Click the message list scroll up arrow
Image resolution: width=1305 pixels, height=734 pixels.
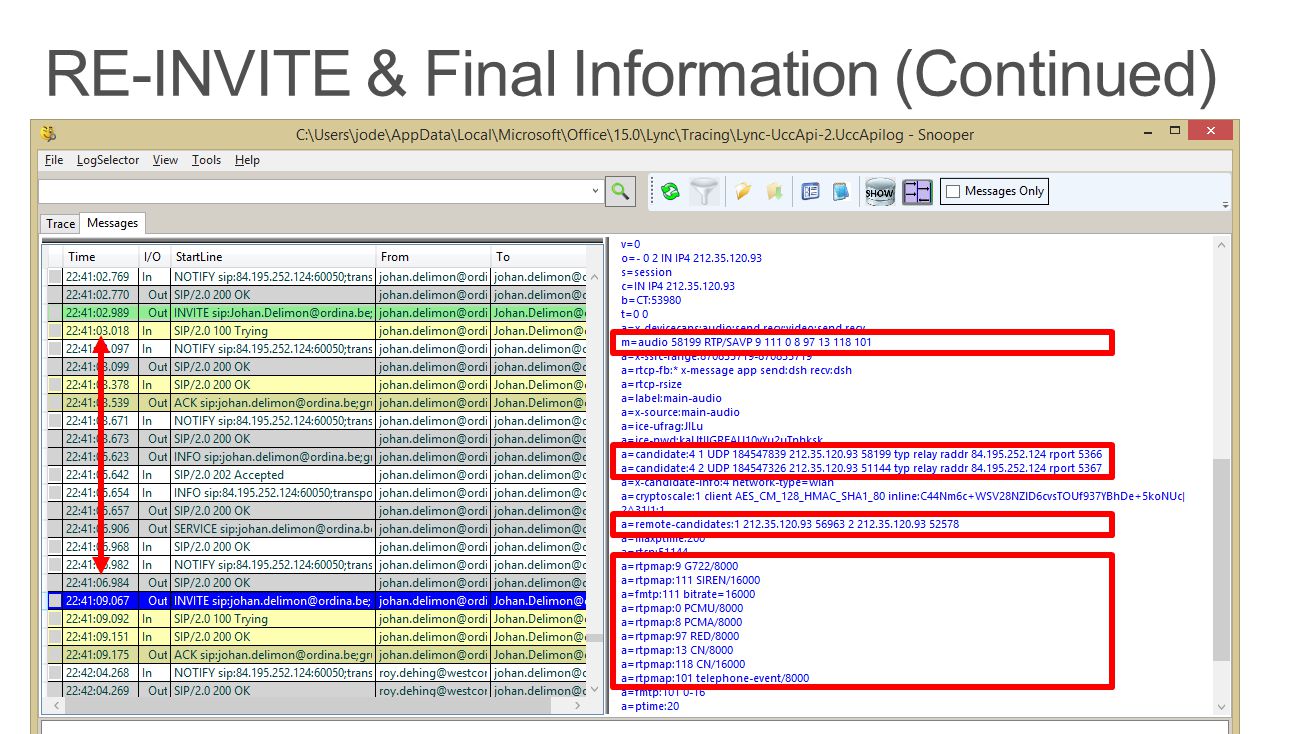[x=595, y=277]
